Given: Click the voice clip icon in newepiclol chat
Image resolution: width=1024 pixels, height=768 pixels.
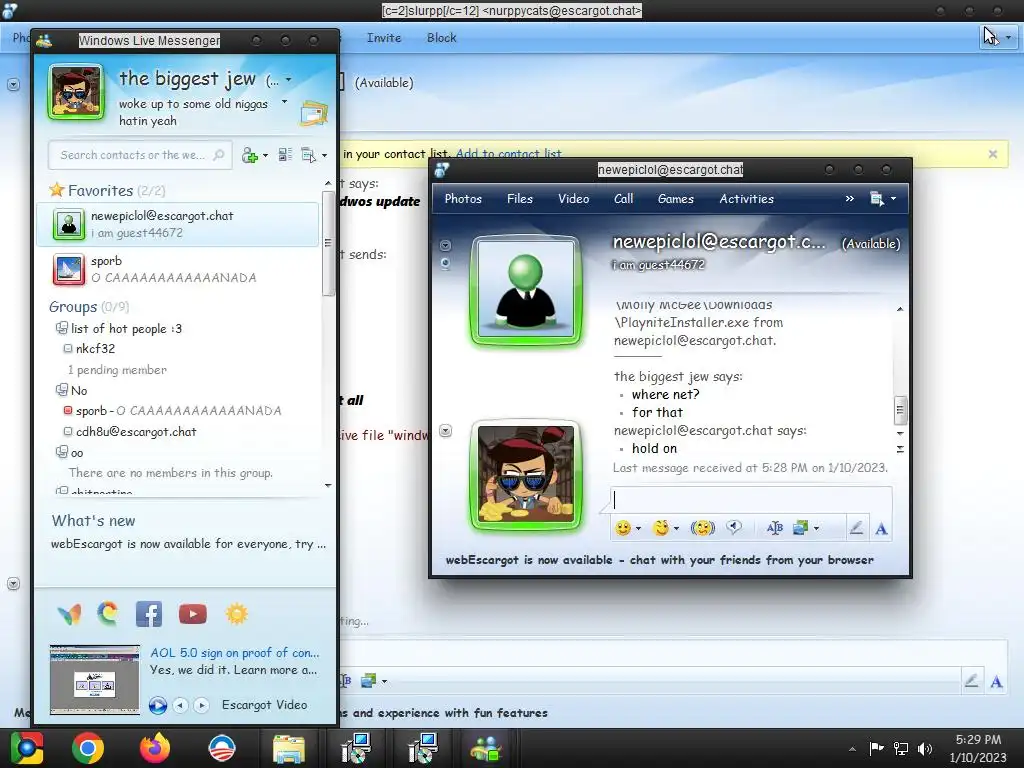Looking at the screenshot, I should click(734, 528).
